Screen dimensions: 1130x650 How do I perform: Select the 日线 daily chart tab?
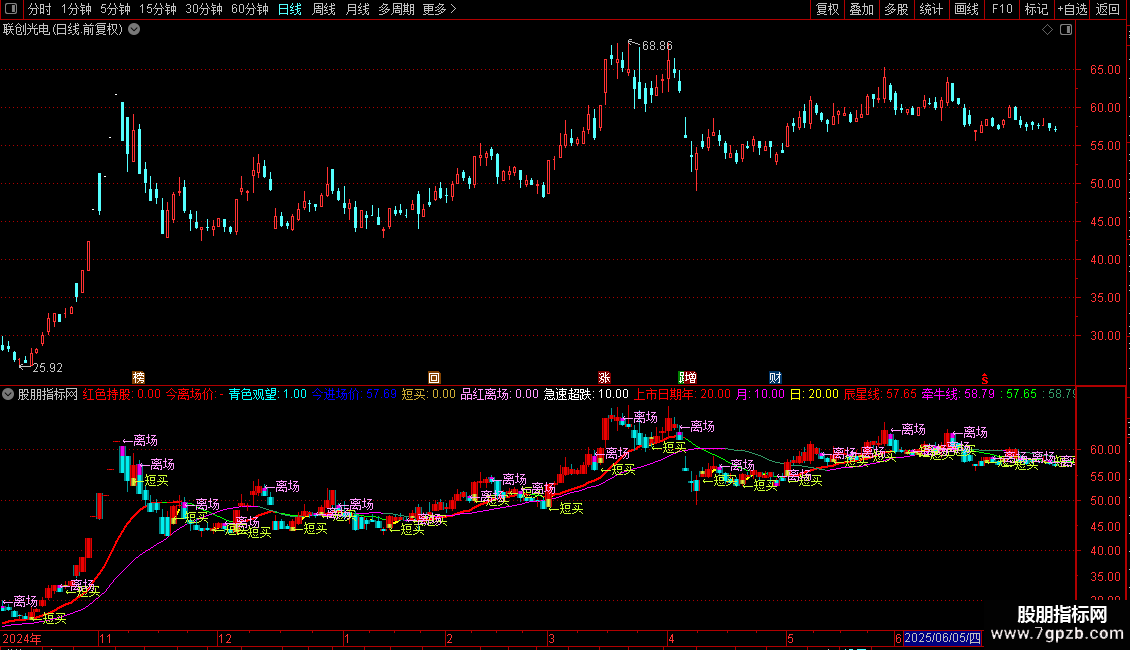click(x=290, y=9)
